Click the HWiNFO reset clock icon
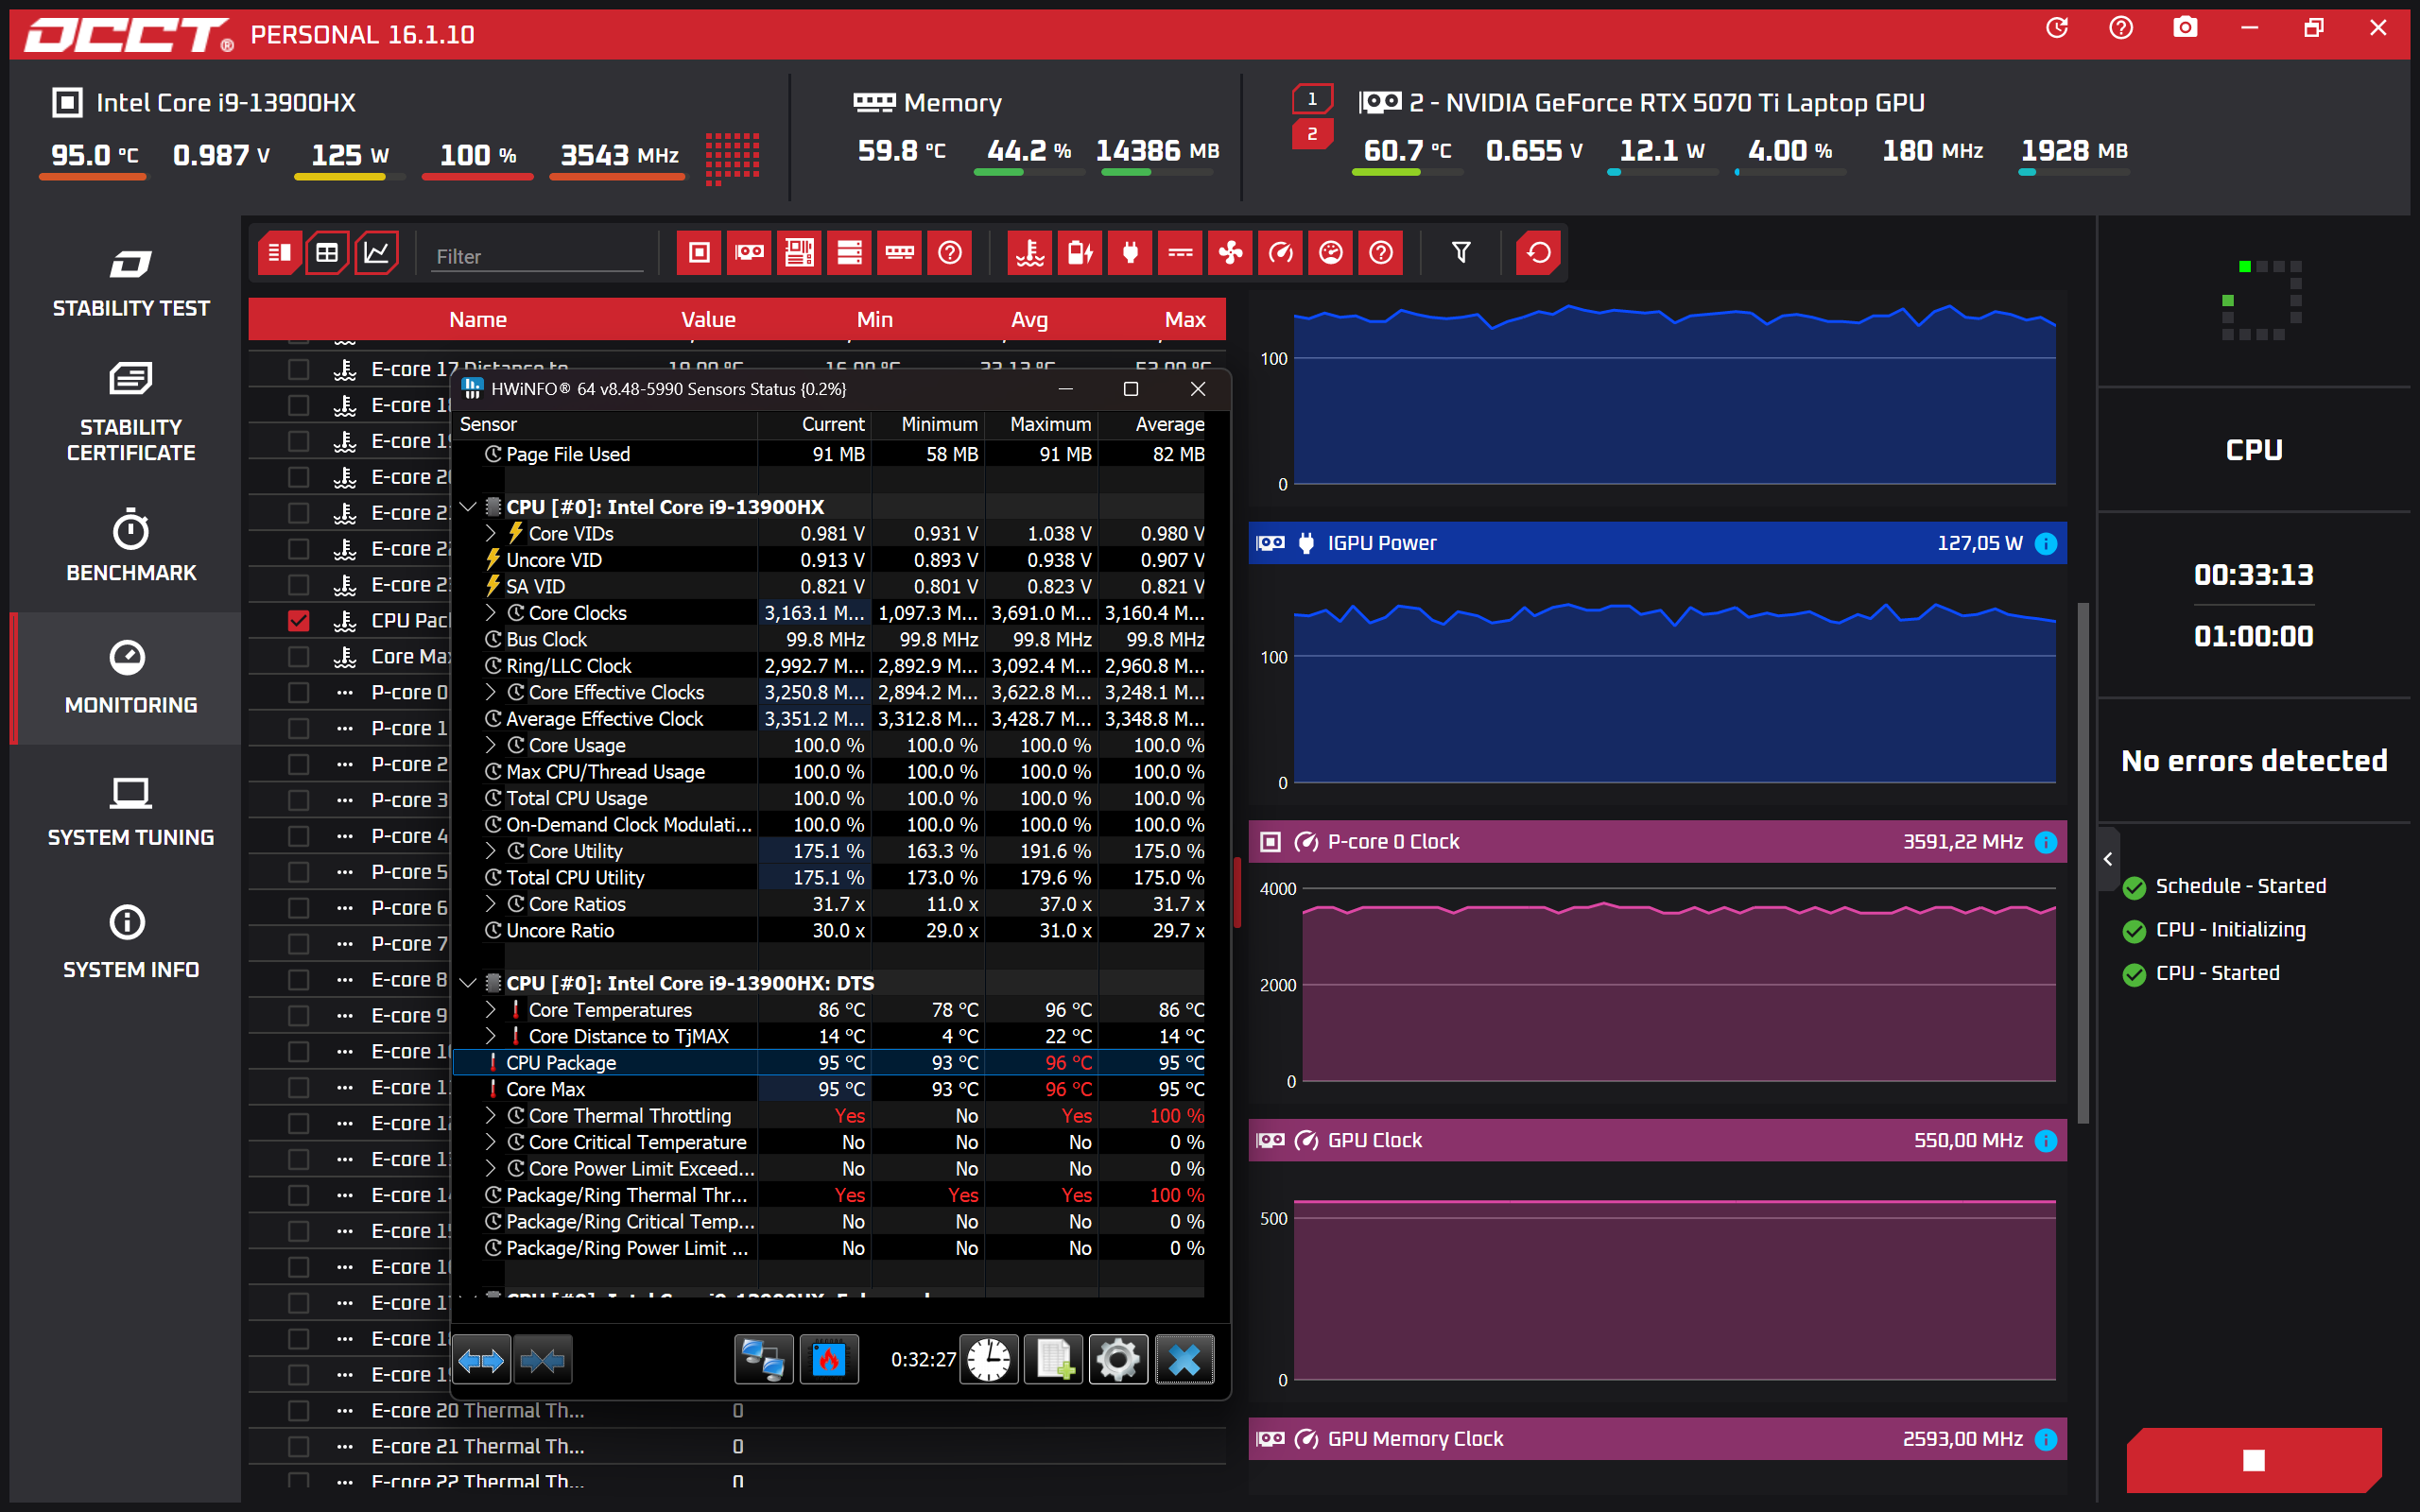2420x1512 pixels. [x=988, y=1359]
